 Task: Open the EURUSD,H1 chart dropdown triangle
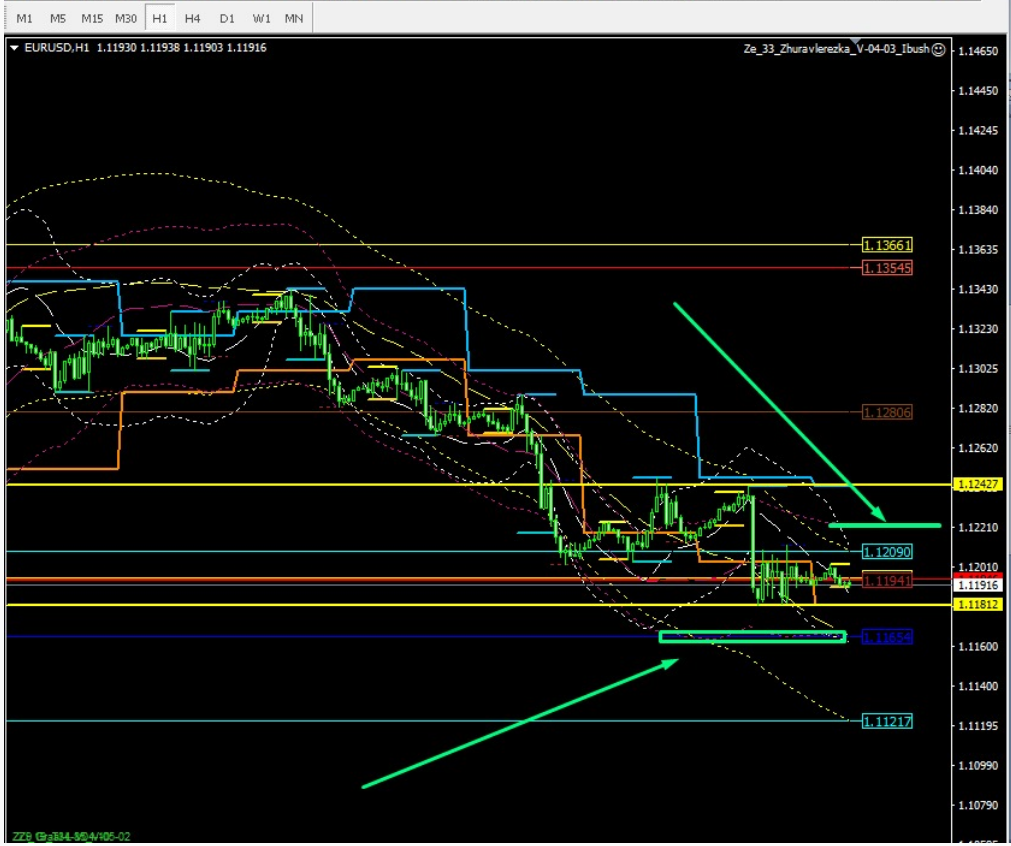(14, 47)
